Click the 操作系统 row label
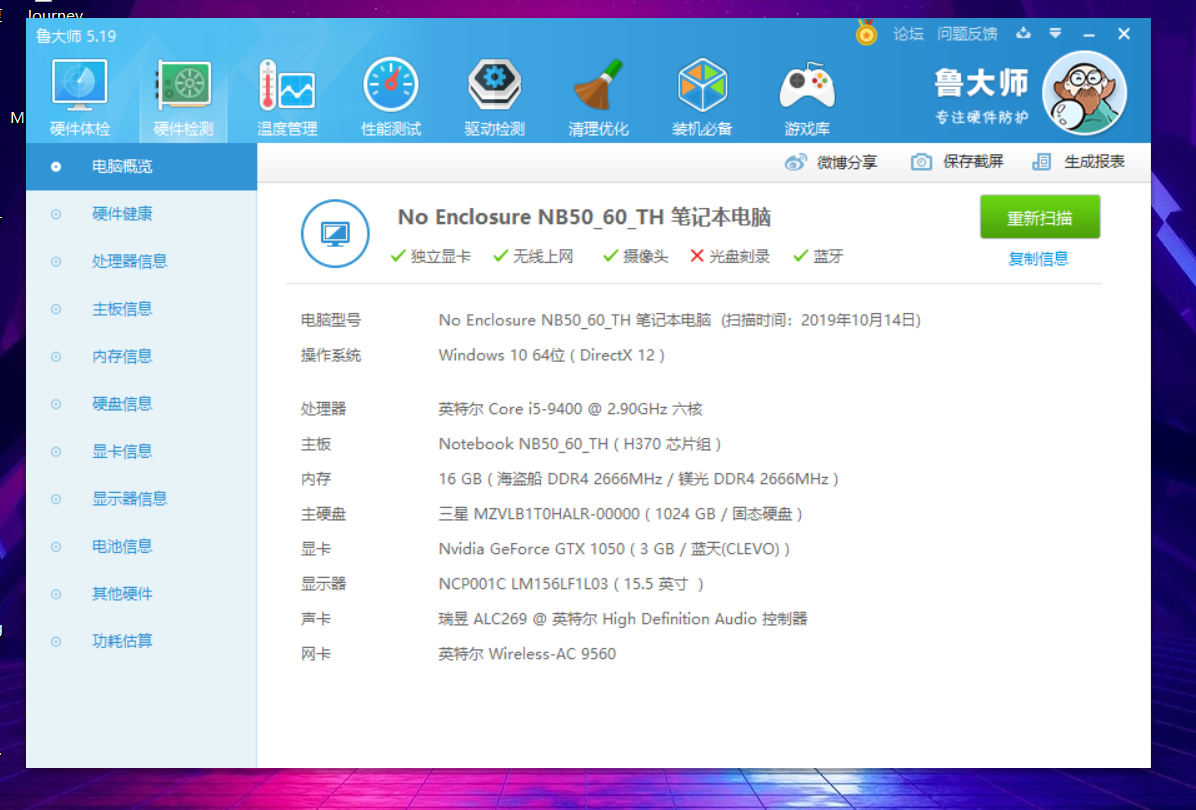Image resolution: width=1196 pixels, height=810 pixels. [x=330, y=355]
